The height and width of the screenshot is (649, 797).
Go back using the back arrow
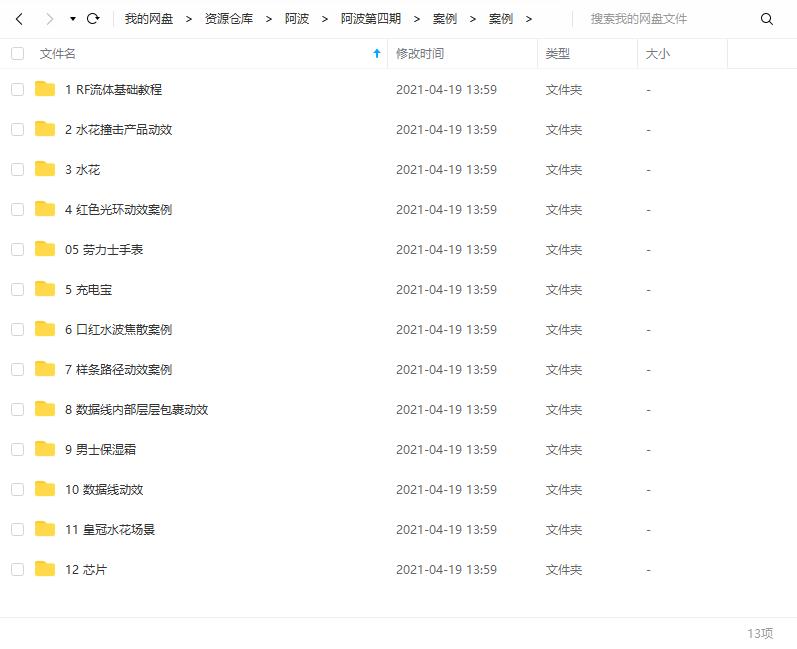pyautogui.click(x=19, y=19)
